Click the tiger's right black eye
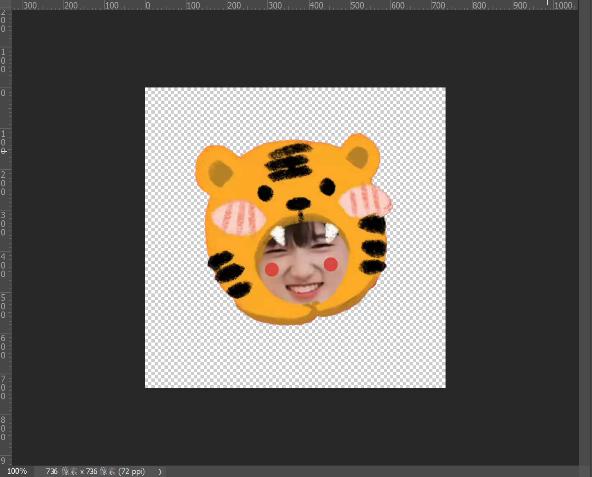The width and height of the screenshot is (592, 477). 327,187
